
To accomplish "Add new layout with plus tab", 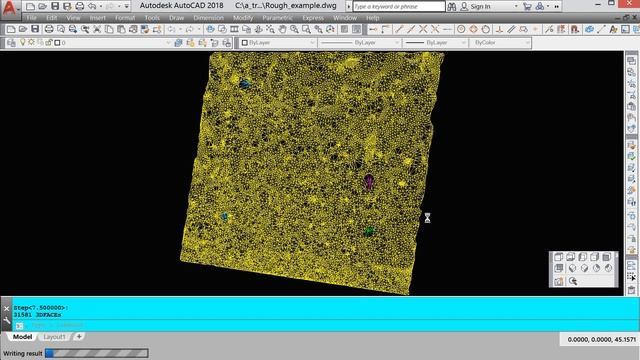I will click(x=79, y=337).
